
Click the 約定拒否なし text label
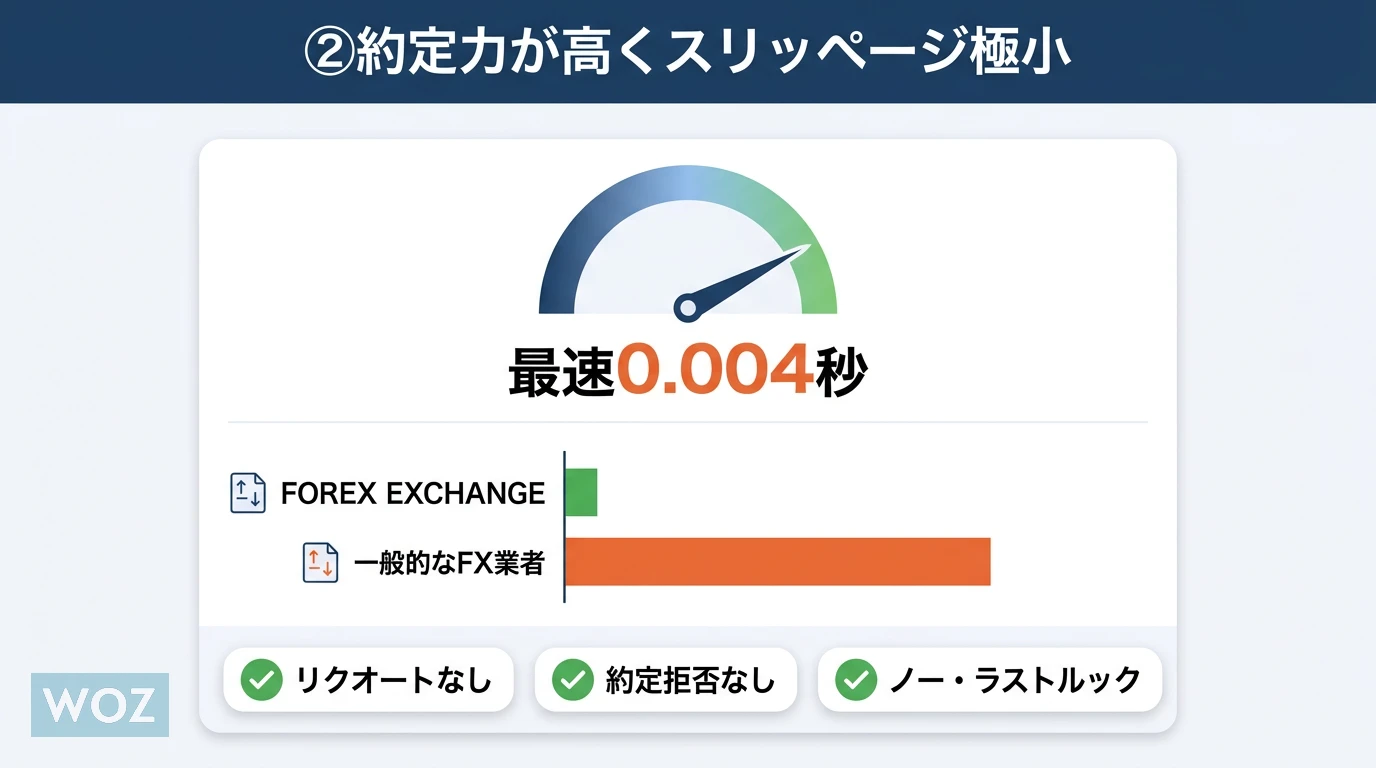690,681
